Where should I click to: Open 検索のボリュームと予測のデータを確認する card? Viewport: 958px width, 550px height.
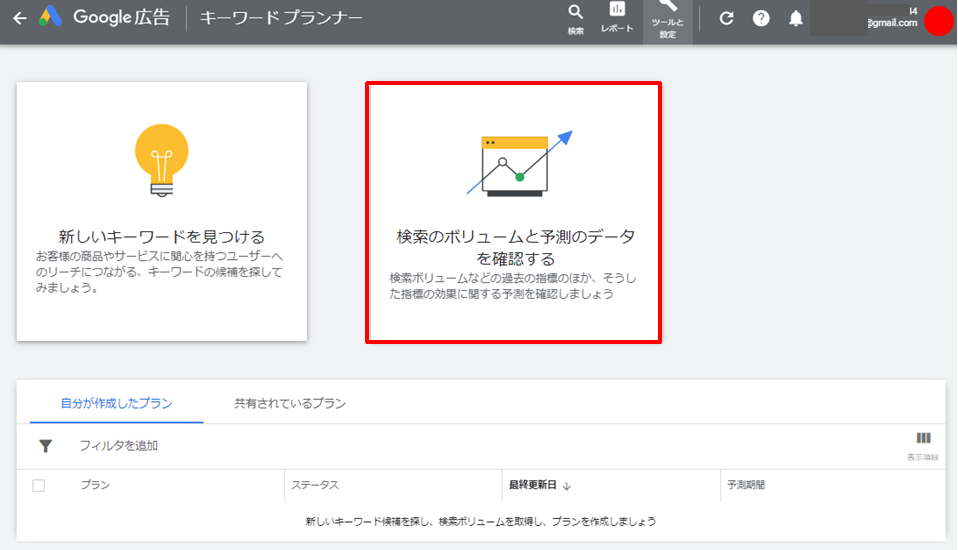pos(514,213)
